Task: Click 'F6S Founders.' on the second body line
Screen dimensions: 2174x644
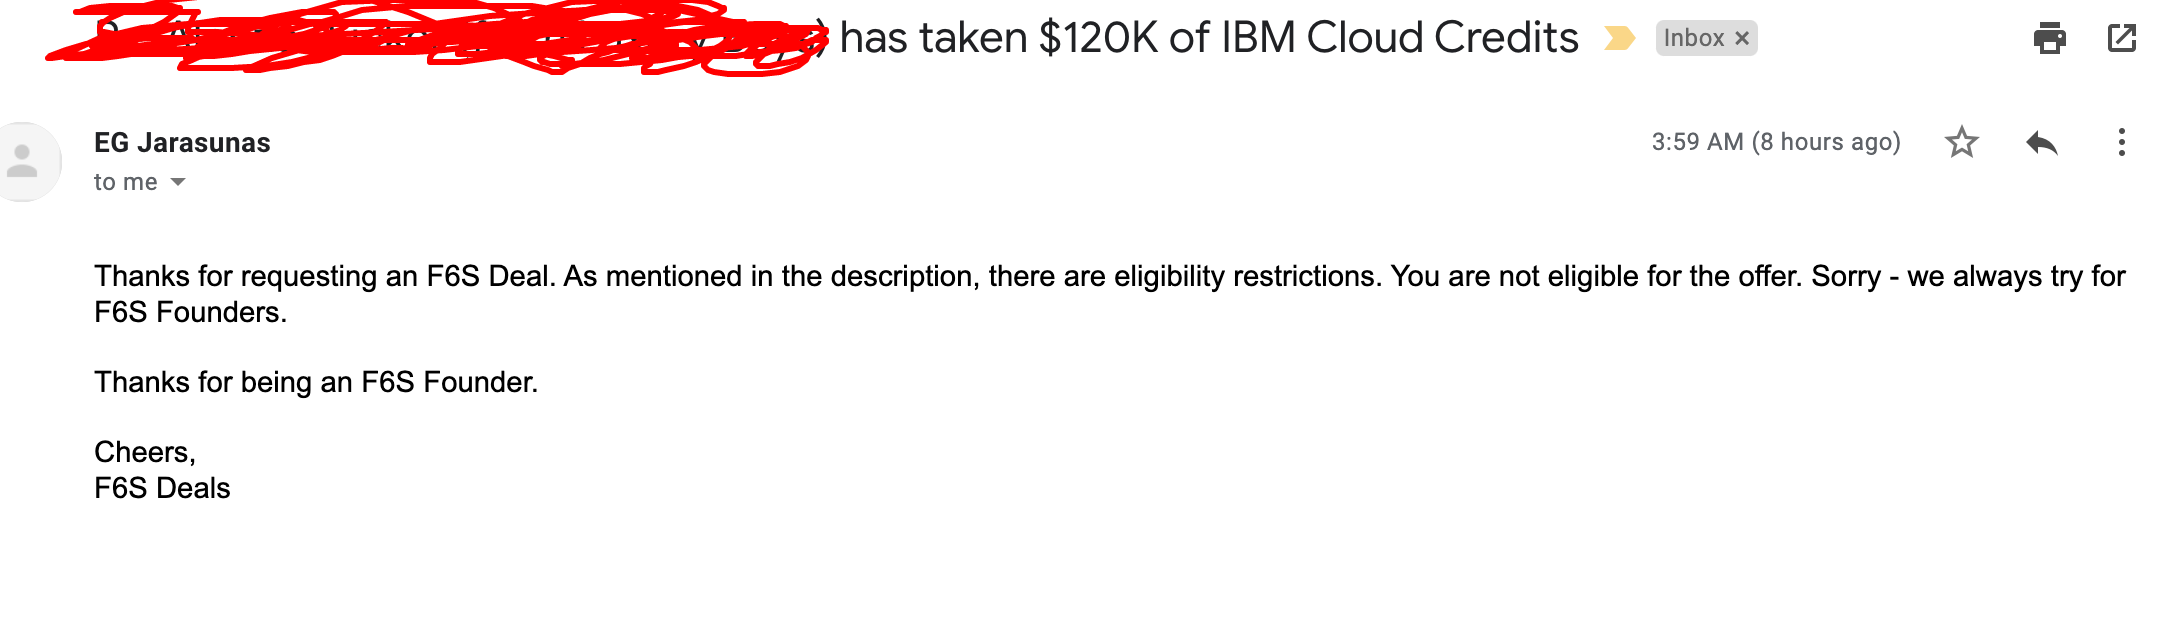Action: [x=190, y=312]
